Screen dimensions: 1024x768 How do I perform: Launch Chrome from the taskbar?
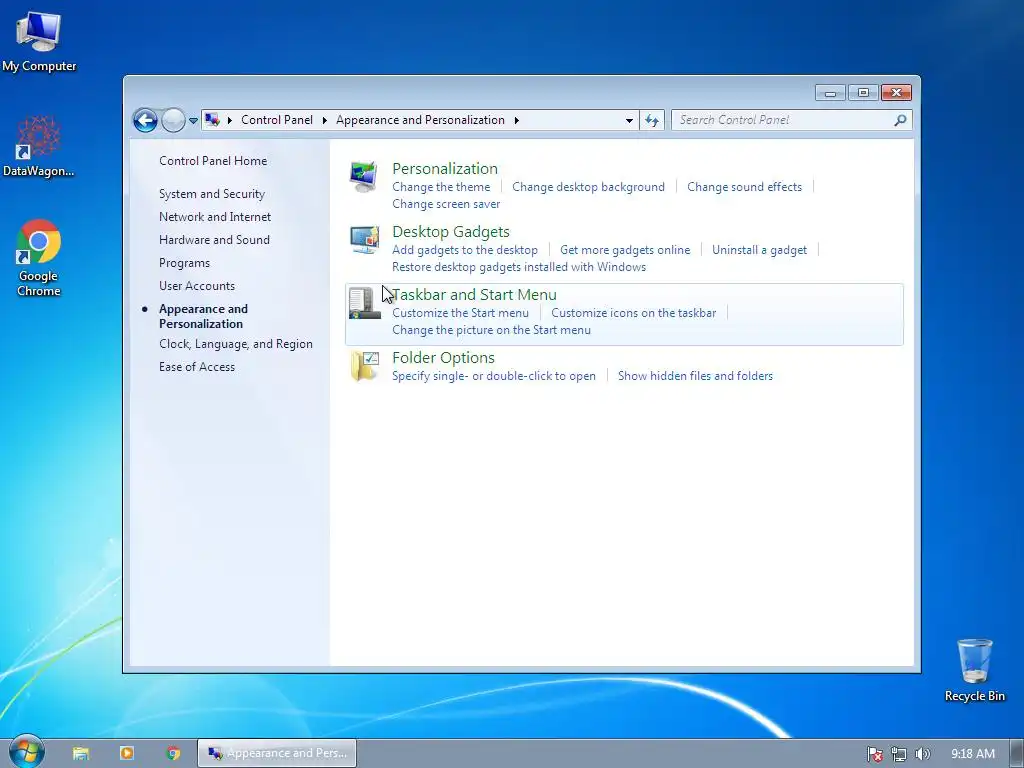pos(173,753)
